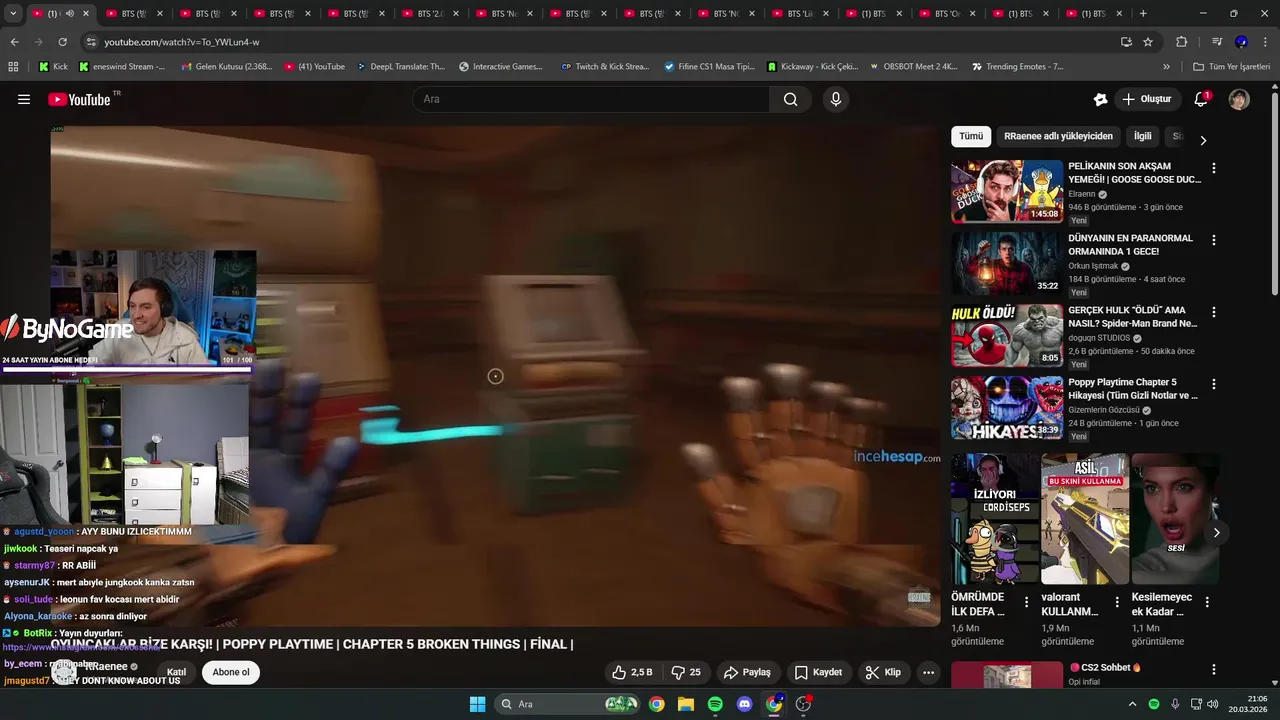
Task: Click the Katıl join button
Action: 177,672
